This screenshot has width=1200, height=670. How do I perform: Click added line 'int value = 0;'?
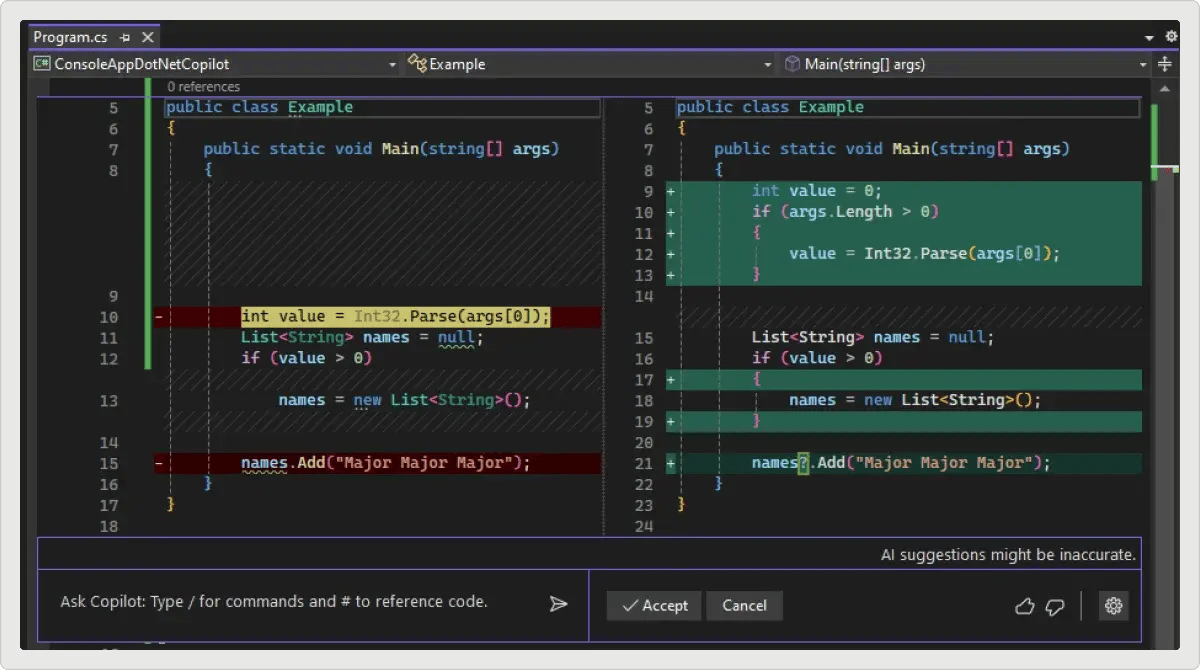point(817,191)
